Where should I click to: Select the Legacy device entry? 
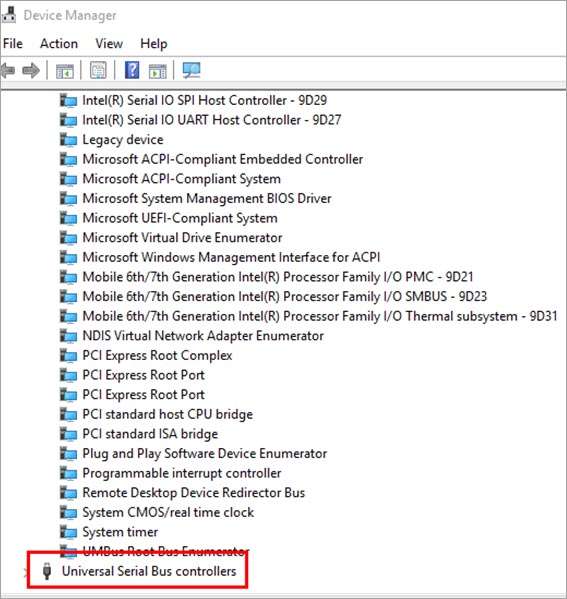123,139
